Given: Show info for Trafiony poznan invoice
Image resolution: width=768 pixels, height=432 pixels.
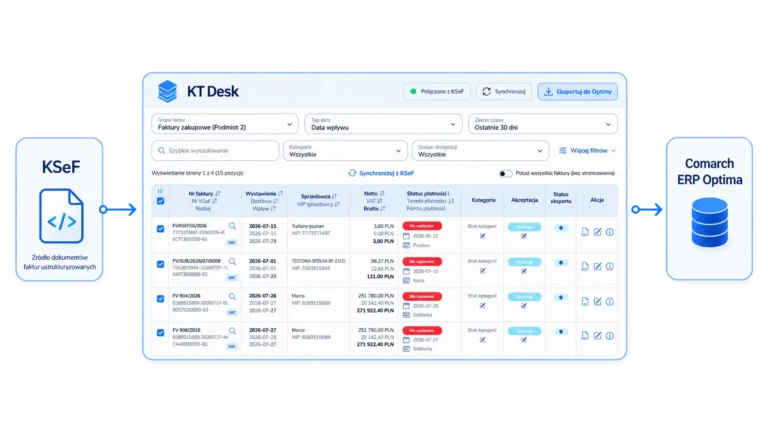Looking at the screenshot, I should pos(610,232).
